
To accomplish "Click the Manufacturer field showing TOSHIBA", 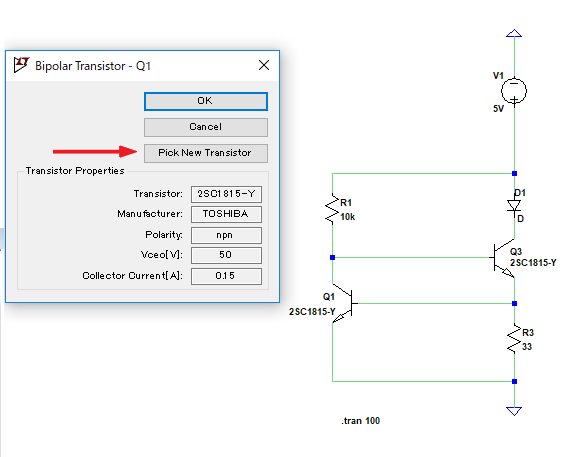I will pos(226,214).
